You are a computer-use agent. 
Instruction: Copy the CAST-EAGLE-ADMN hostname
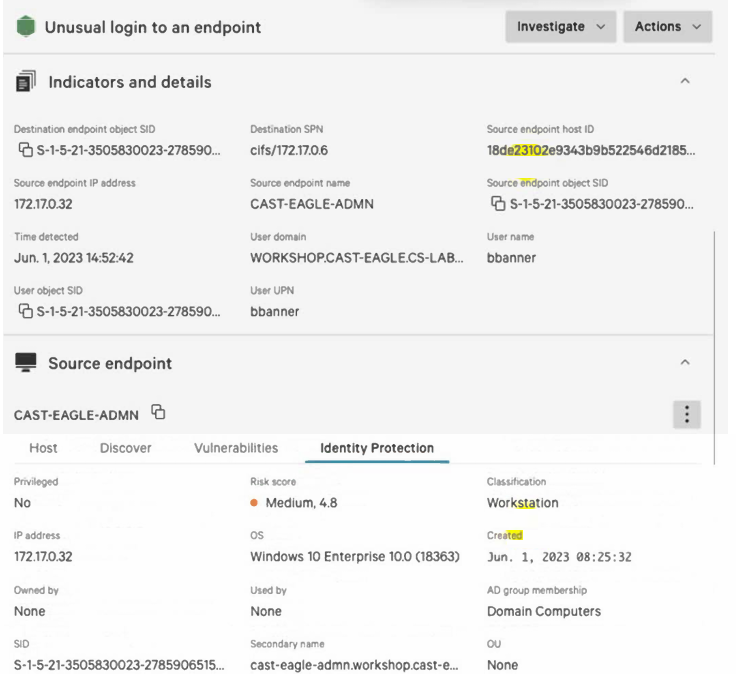click(158, 412)
